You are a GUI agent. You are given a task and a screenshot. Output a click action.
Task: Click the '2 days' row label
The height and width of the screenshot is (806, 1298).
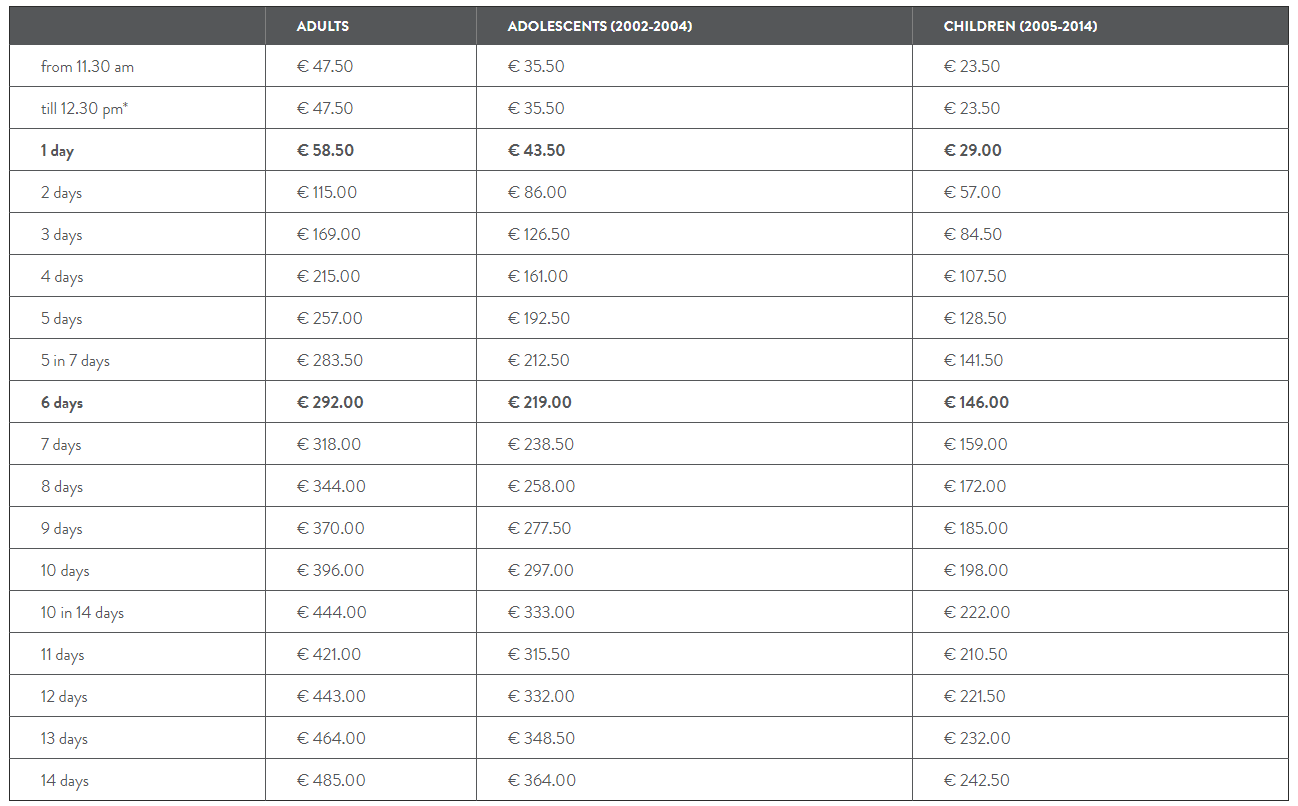pos(61,193)
